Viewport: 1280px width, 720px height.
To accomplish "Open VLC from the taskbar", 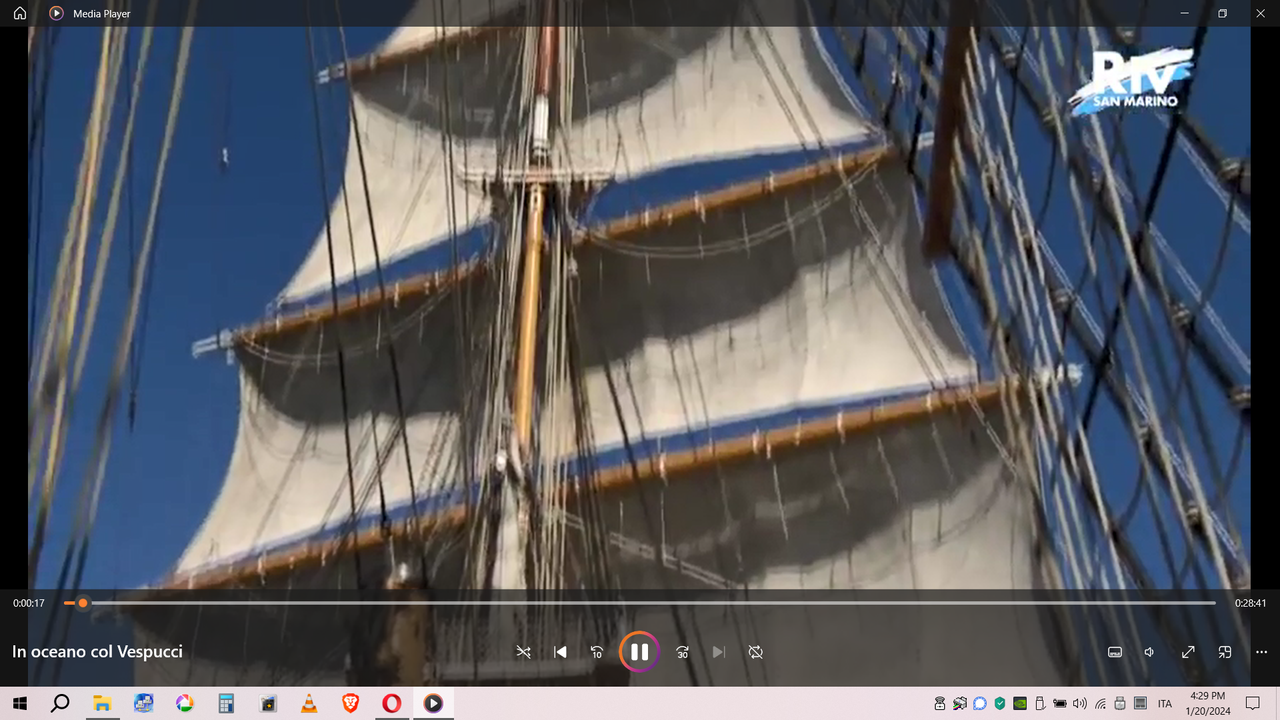I will pyautogui.click(x=309, y=704).
